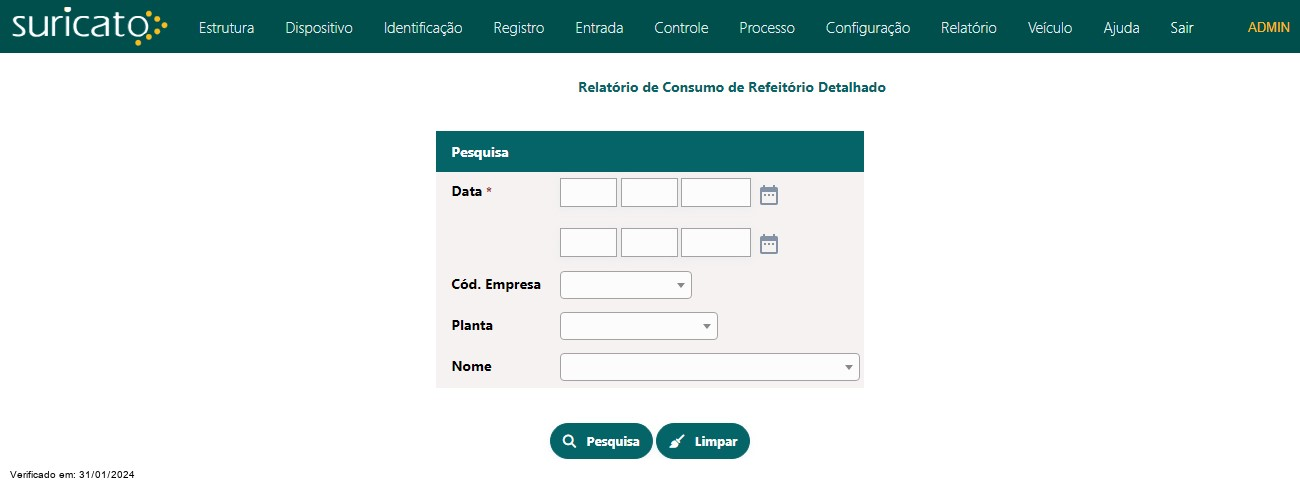Open the start date calendar picker

coord(769,194)
